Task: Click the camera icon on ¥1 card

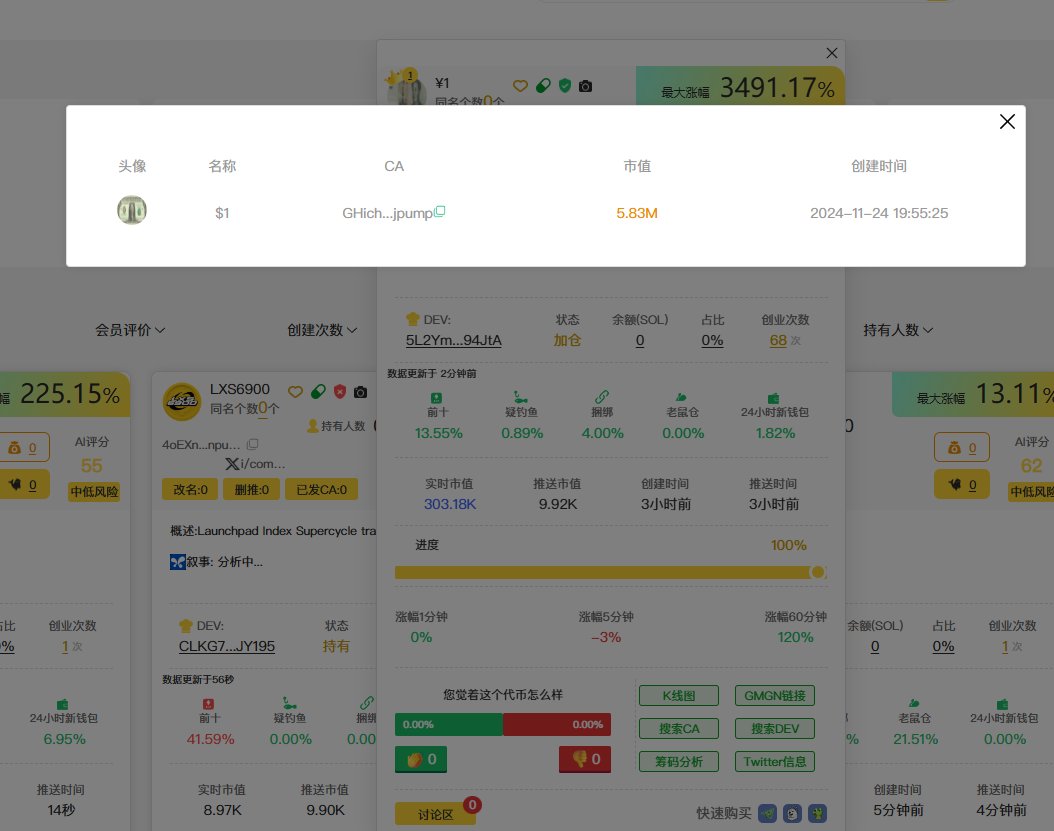Action: 585,86
